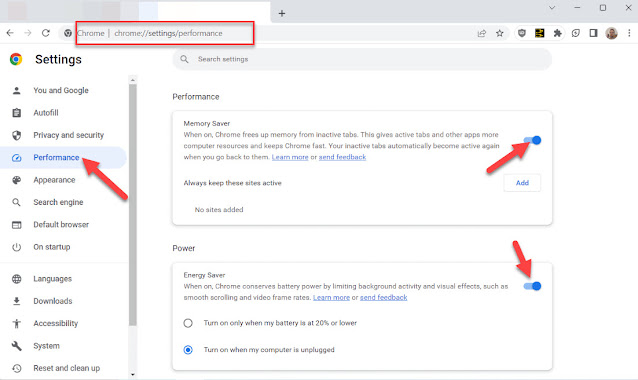Click the share page icon
The image size is (638, 380).
pyautogui.click(x=482, y=33)
